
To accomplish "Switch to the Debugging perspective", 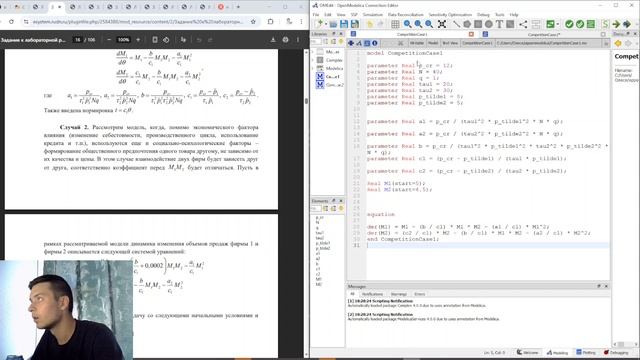I will pyautogui.click(x=616, y=352).
